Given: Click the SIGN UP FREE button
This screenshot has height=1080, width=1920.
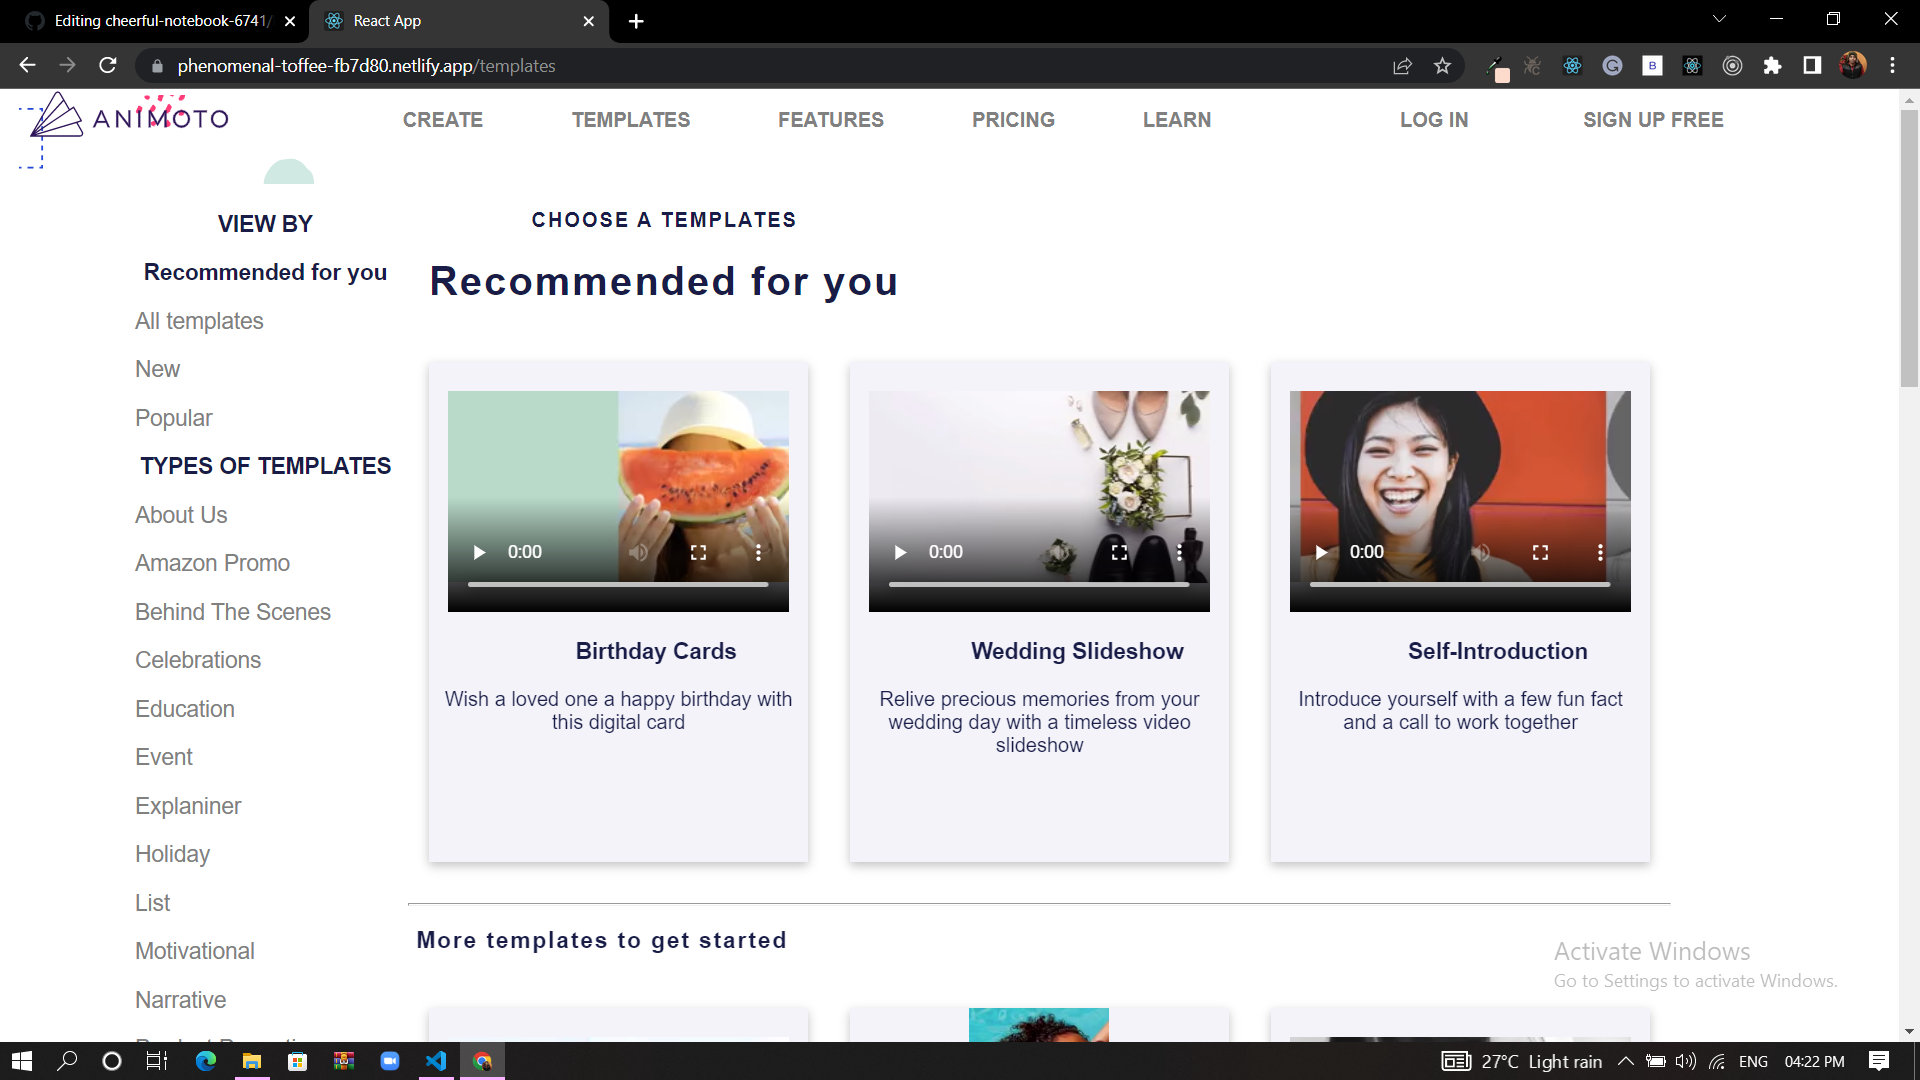Looking at the screenshot, I should [x=1654, y=119].
